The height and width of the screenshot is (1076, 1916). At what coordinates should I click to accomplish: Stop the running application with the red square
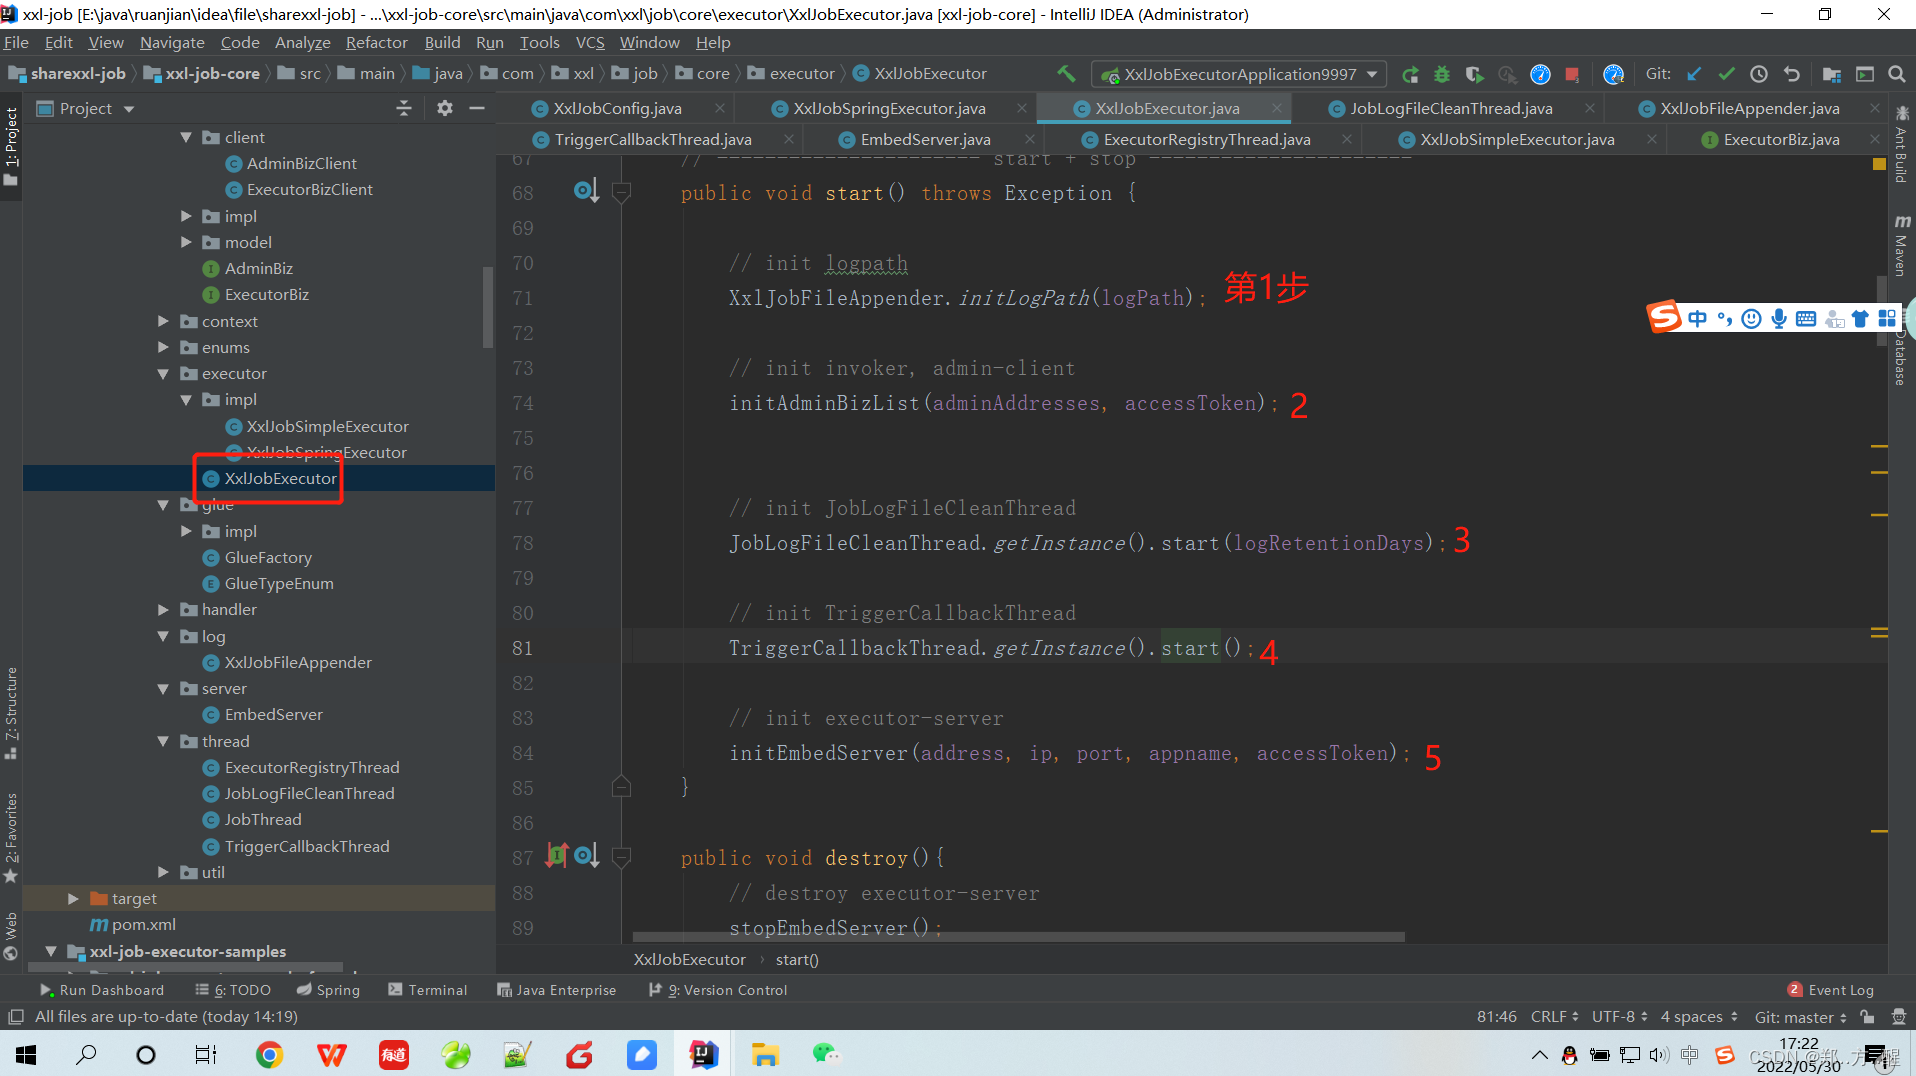pos(1572,74)
